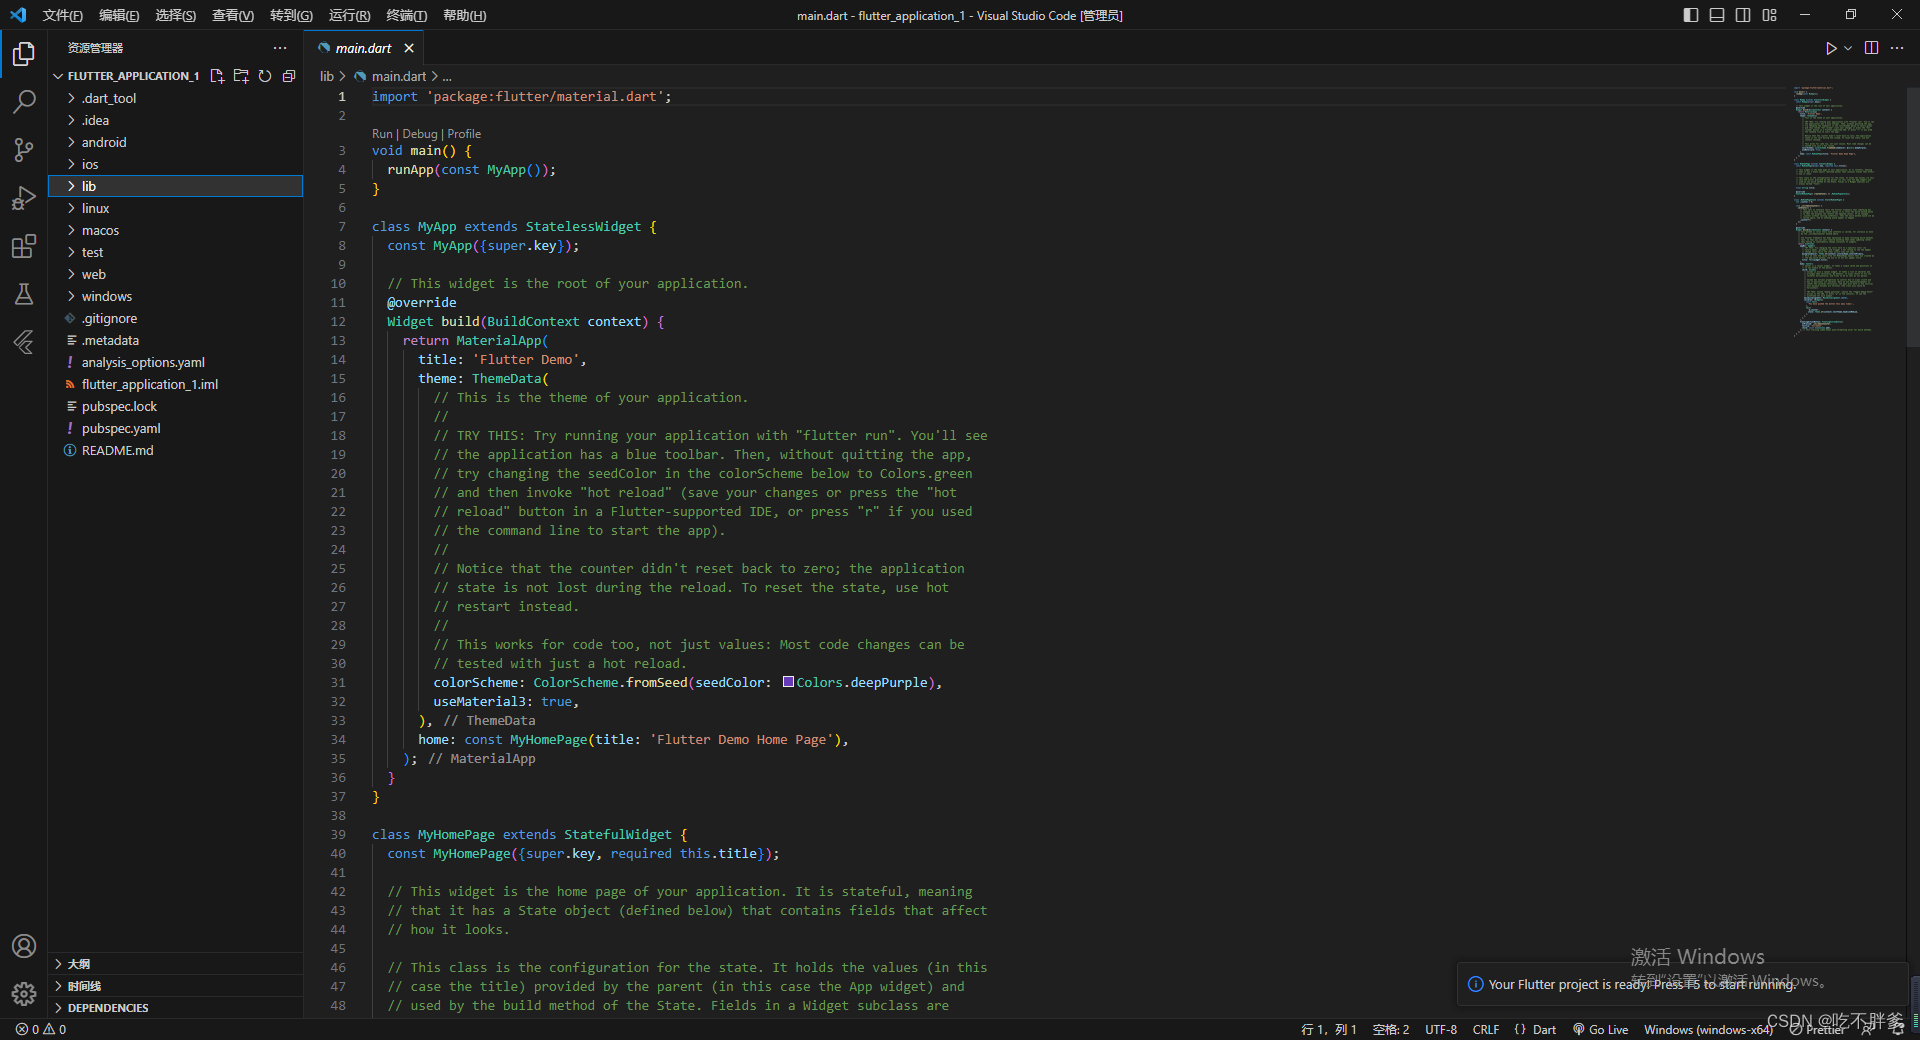Open the 文件(F) menu
Screen dimensions: 1920x1040
click(63, 15)
